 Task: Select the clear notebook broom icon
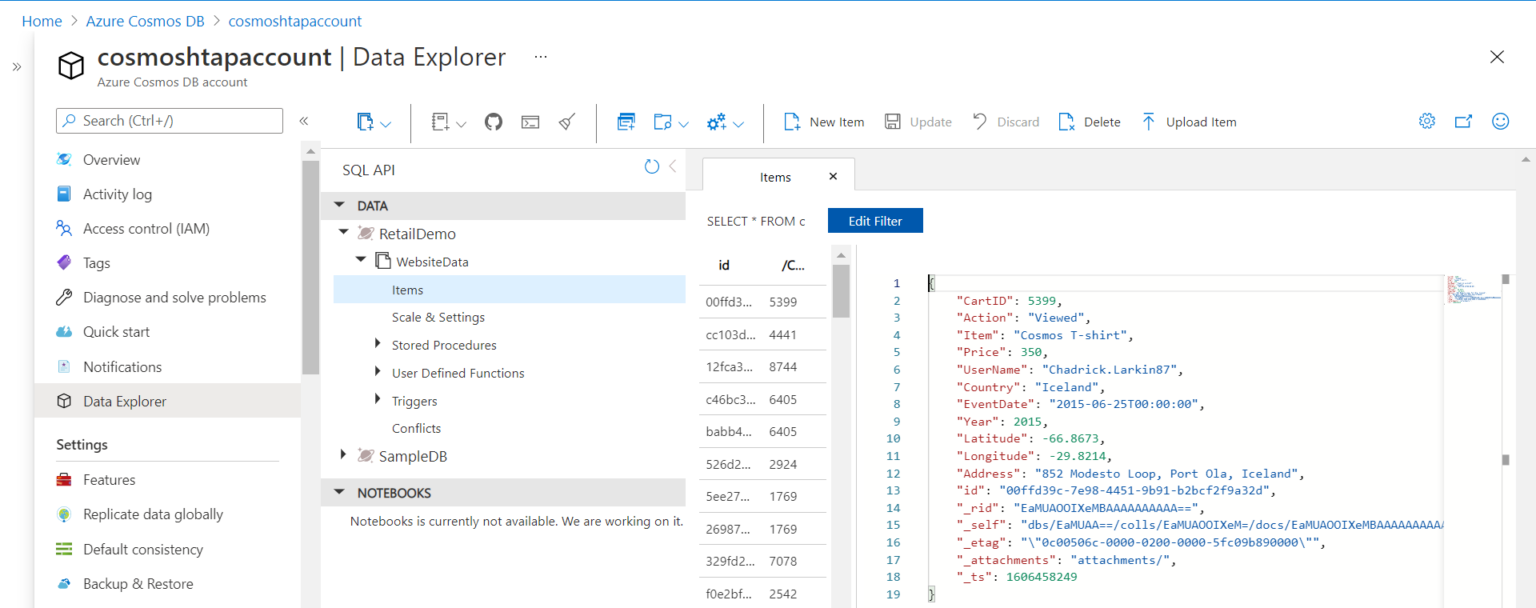(x=567, y=121)
